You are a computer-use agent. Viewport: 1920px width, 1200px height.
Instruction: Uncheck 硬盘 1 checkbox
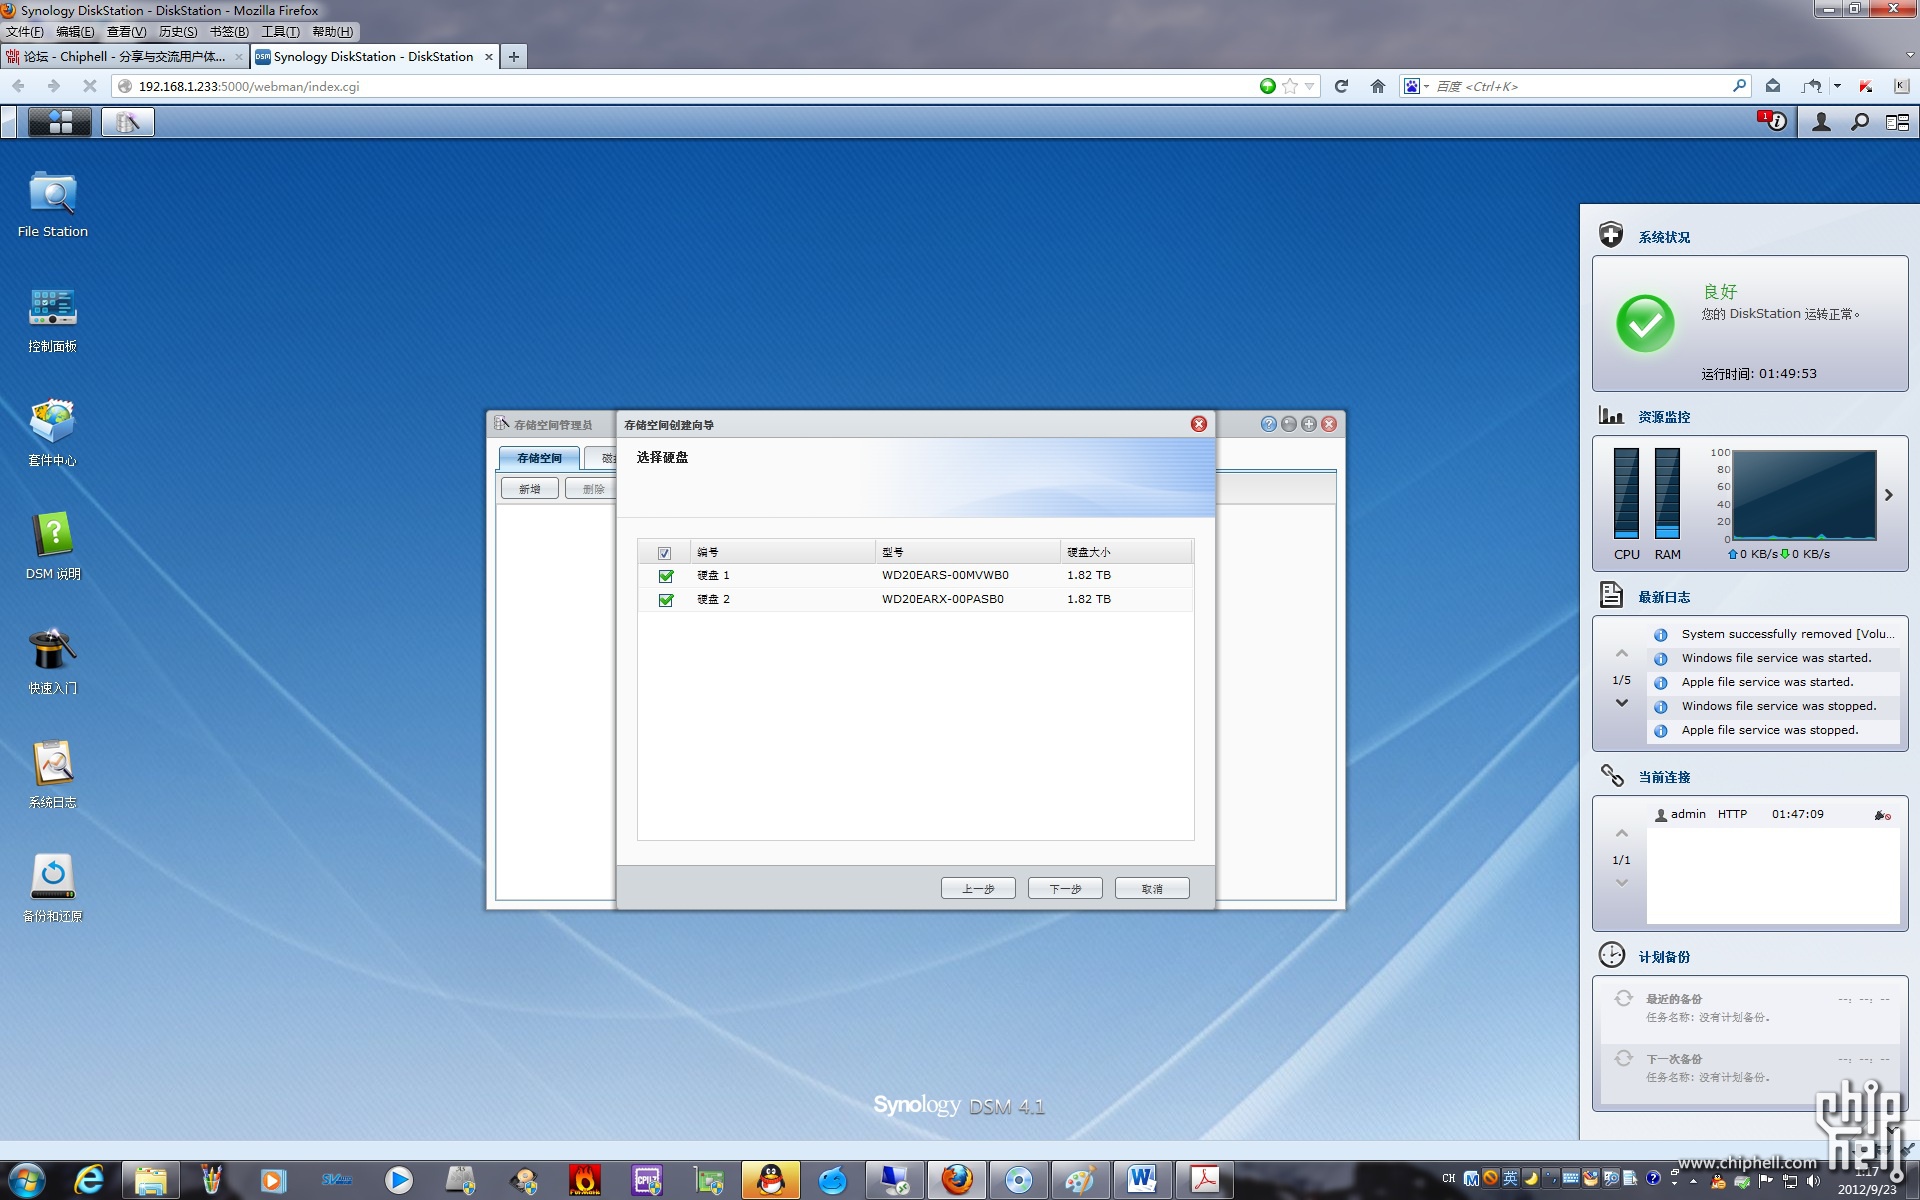tap(666, 576)
